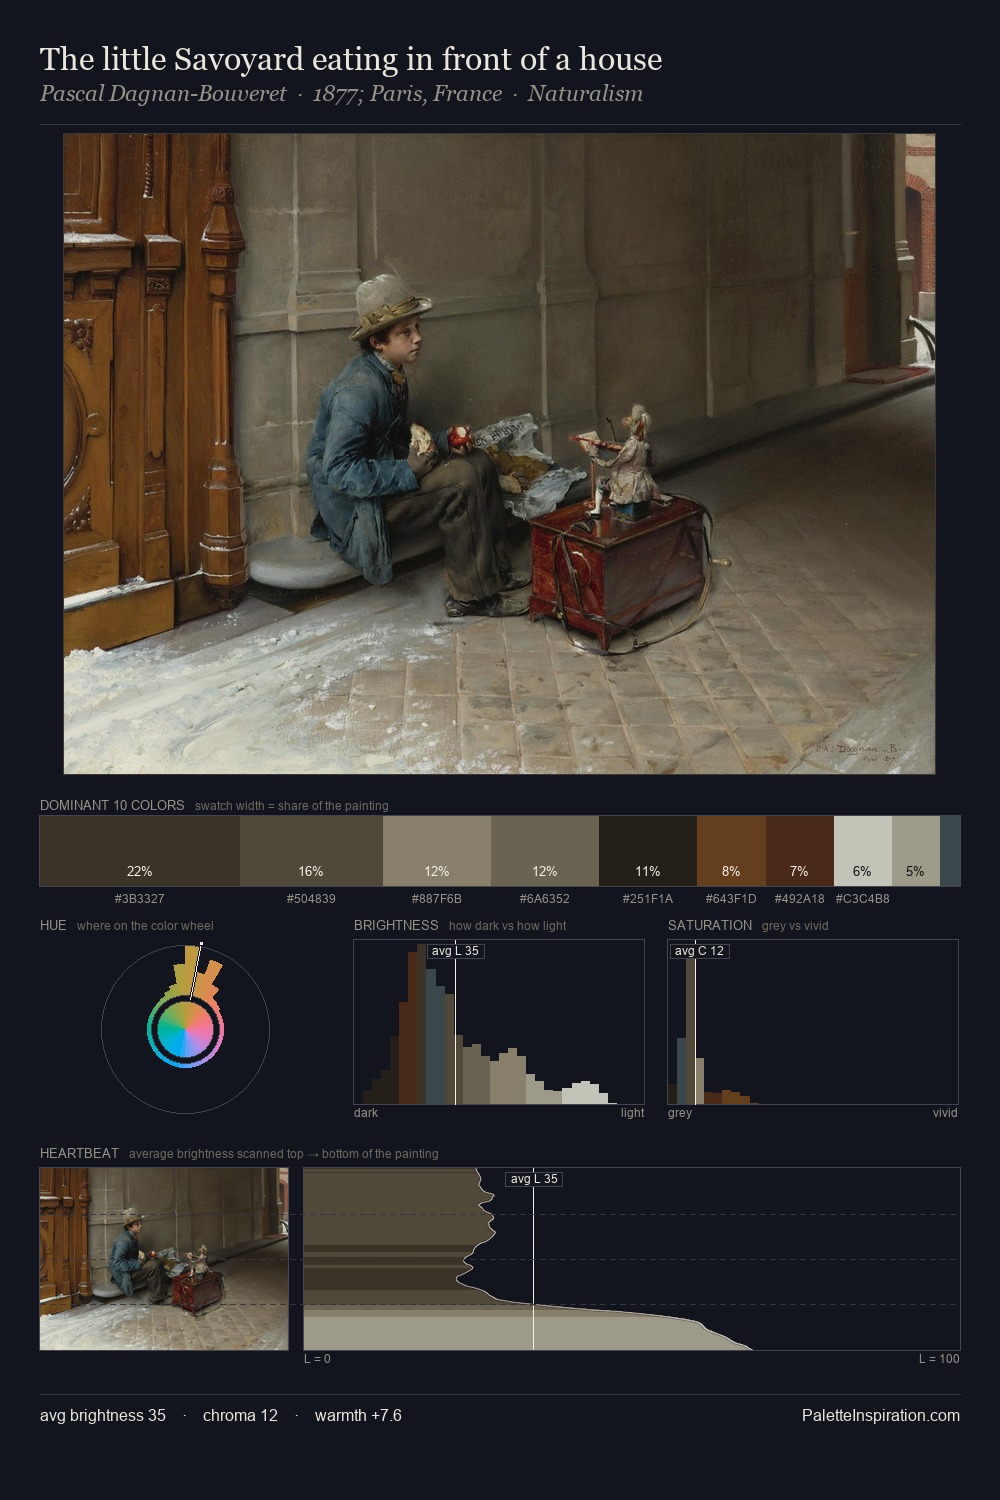
Task: Click the saturation avg C 12 label
Action: (x=699, y=951)
